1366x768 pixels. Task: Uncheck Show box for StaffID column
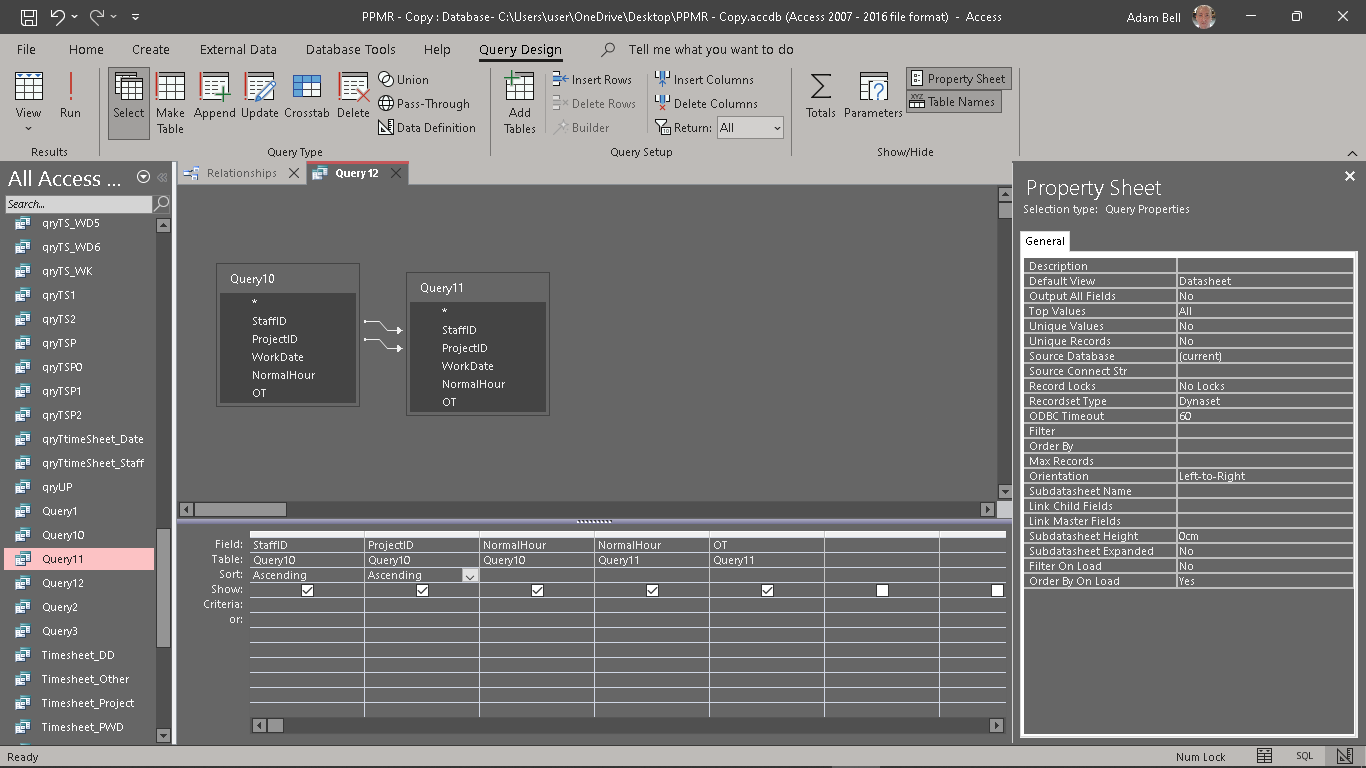click(307, 591)
